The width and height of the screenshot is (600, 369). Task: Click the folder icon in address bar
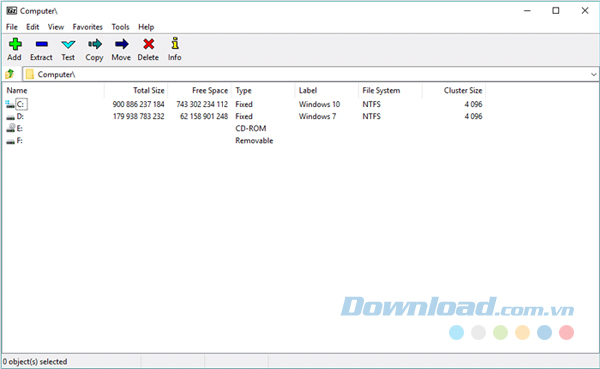[x=30, y=74]
